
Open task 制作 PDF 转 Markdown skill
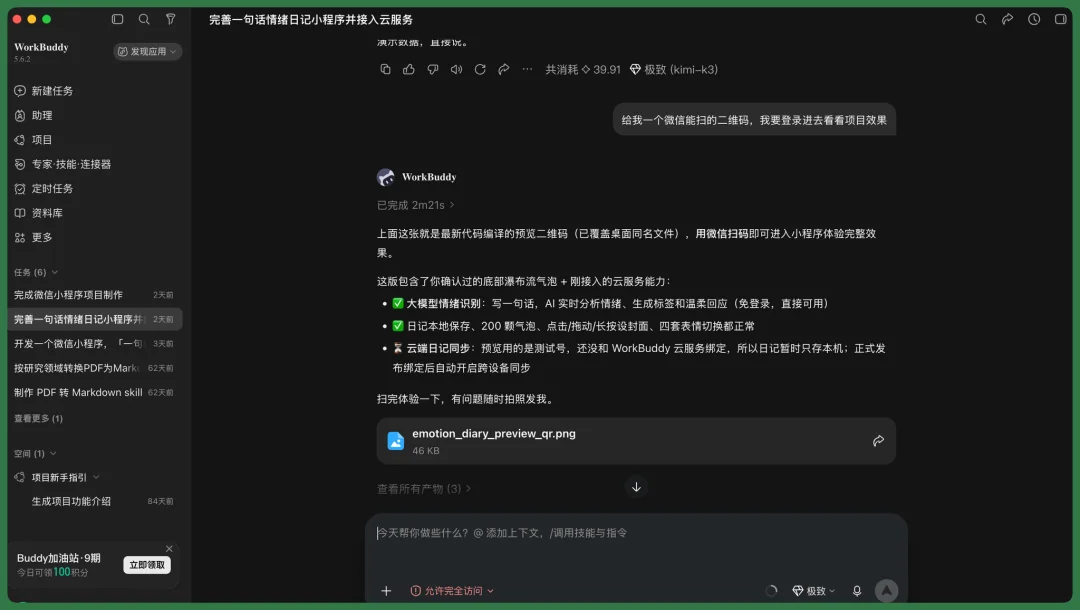click(95, 392)
